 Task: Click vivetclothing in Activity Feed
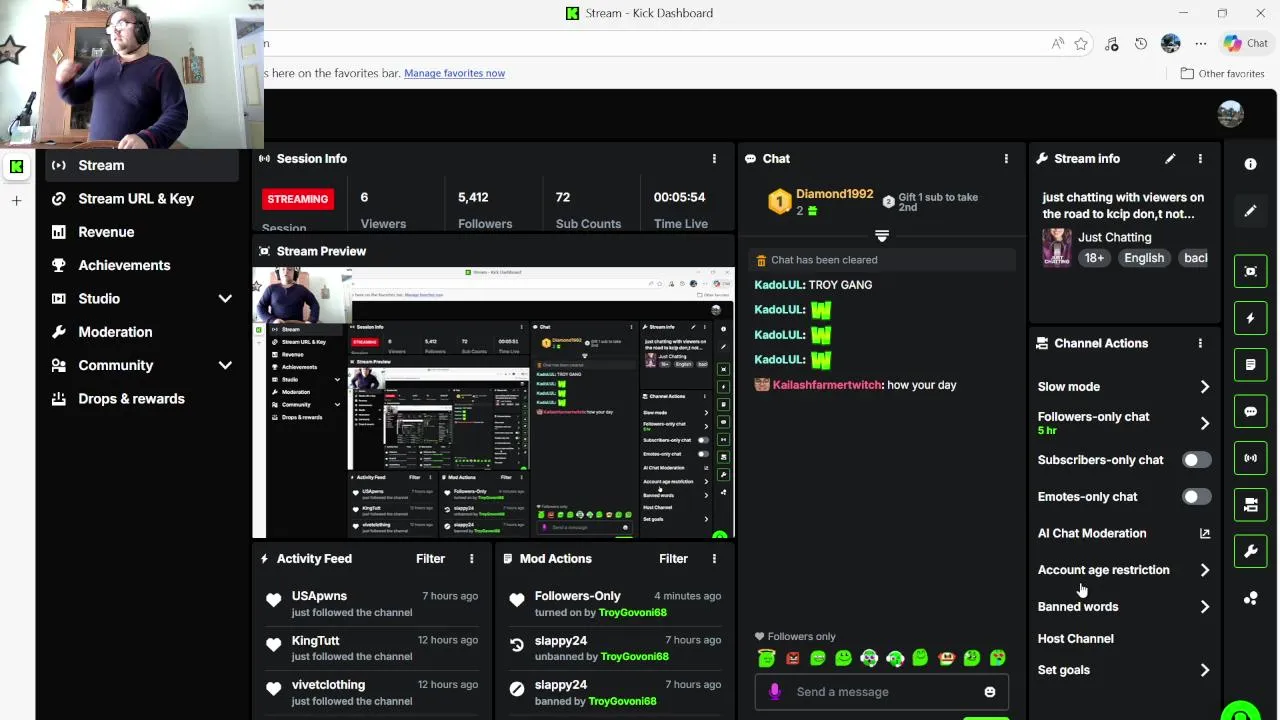click(328, 685)
